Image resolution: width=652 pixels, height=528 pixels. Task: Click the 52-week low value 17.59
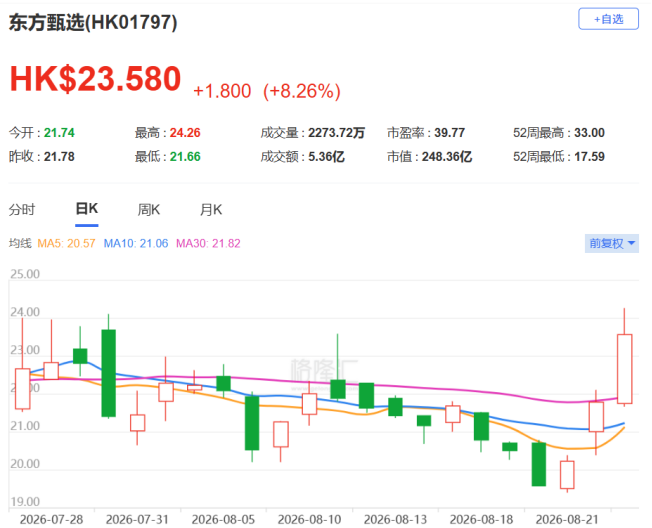click(589, 157)
